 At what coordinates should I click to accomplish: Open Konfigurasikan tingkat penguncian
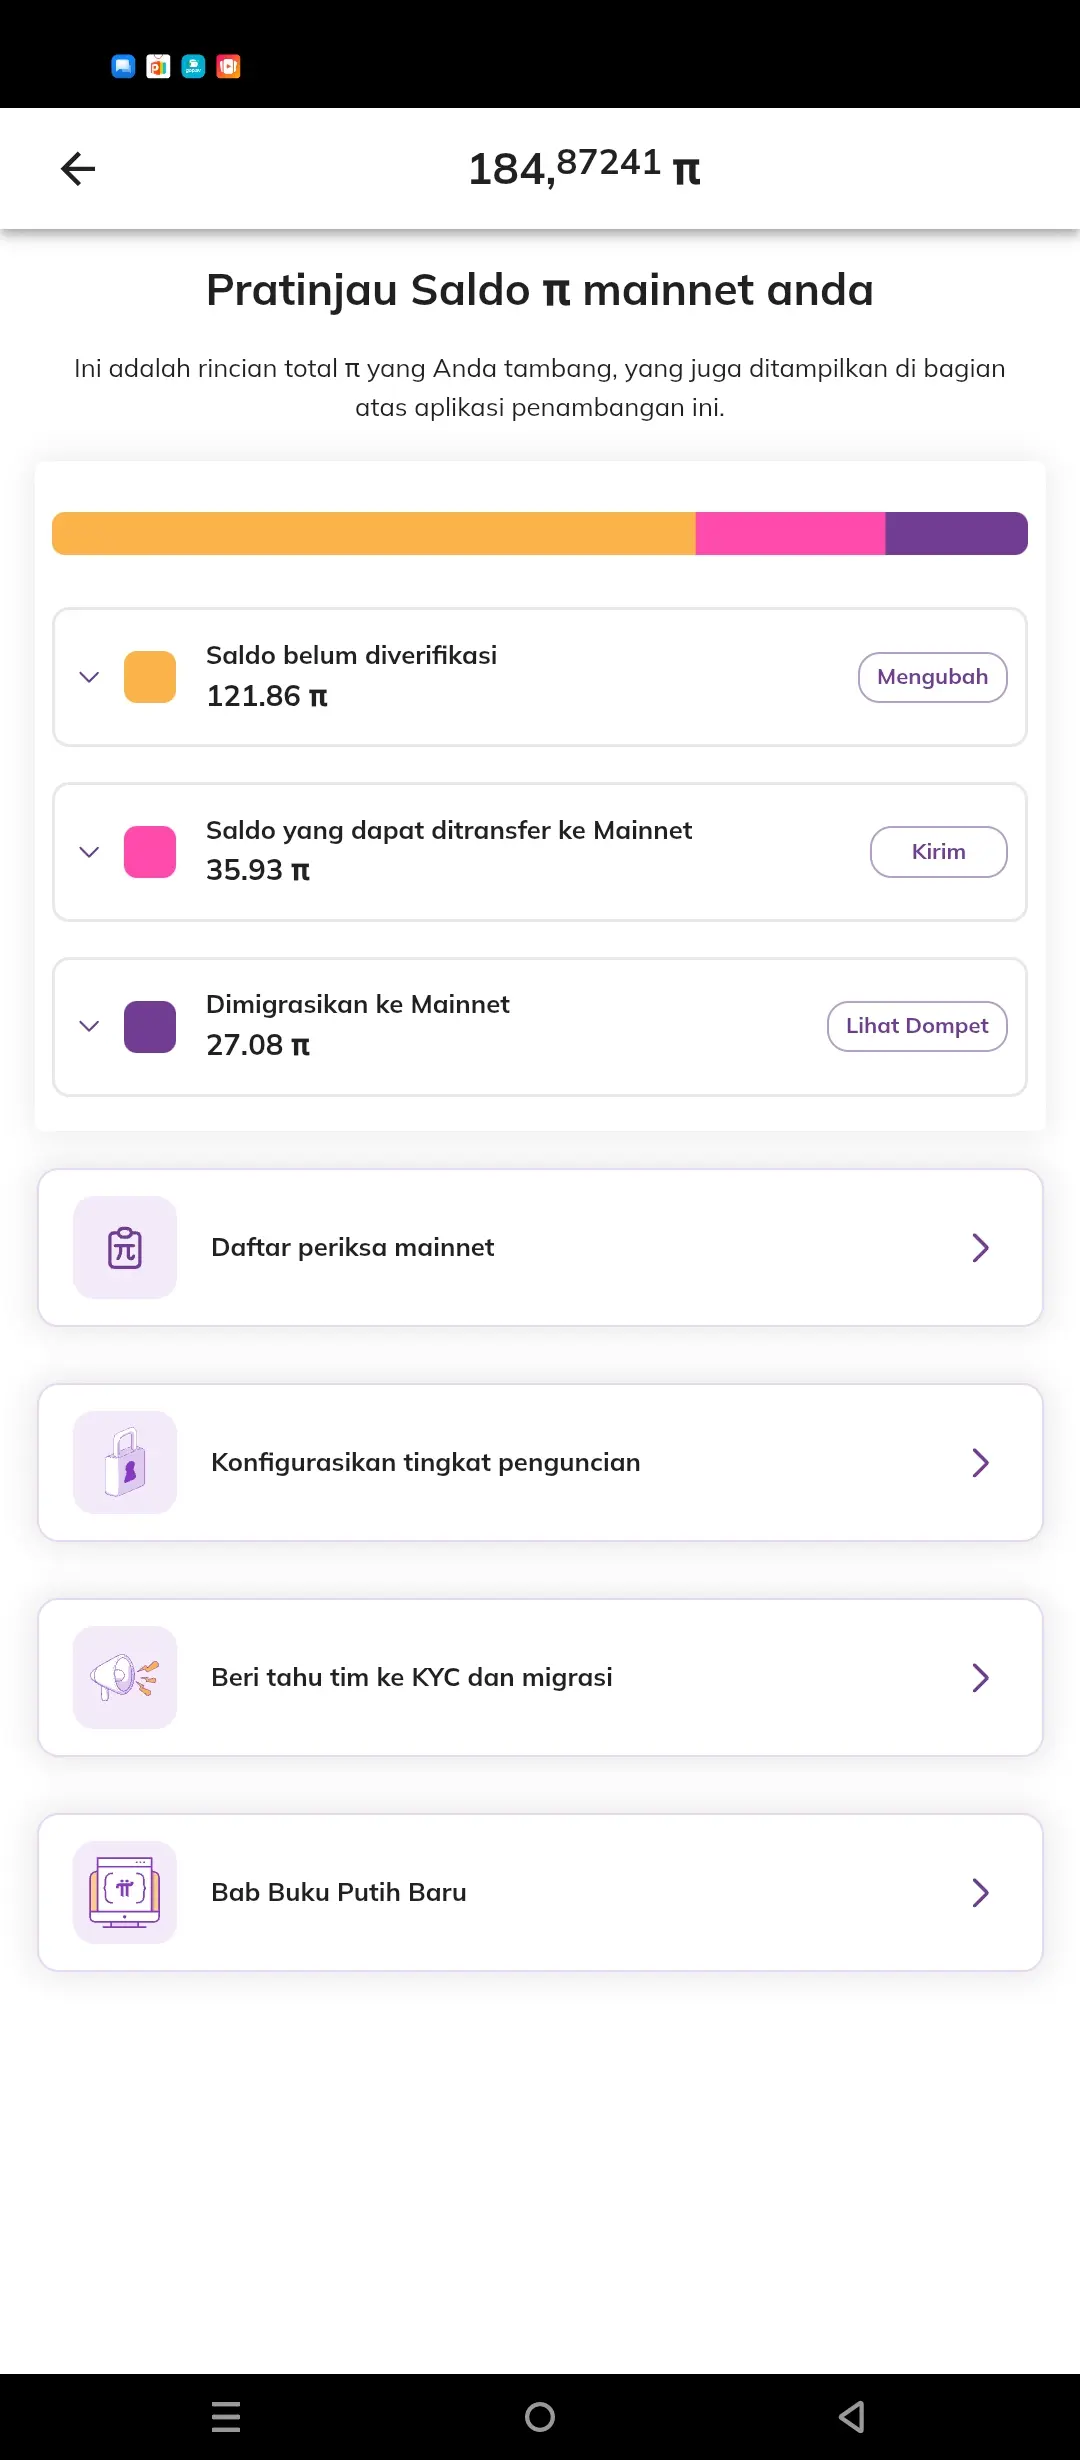pos(540,1463)
